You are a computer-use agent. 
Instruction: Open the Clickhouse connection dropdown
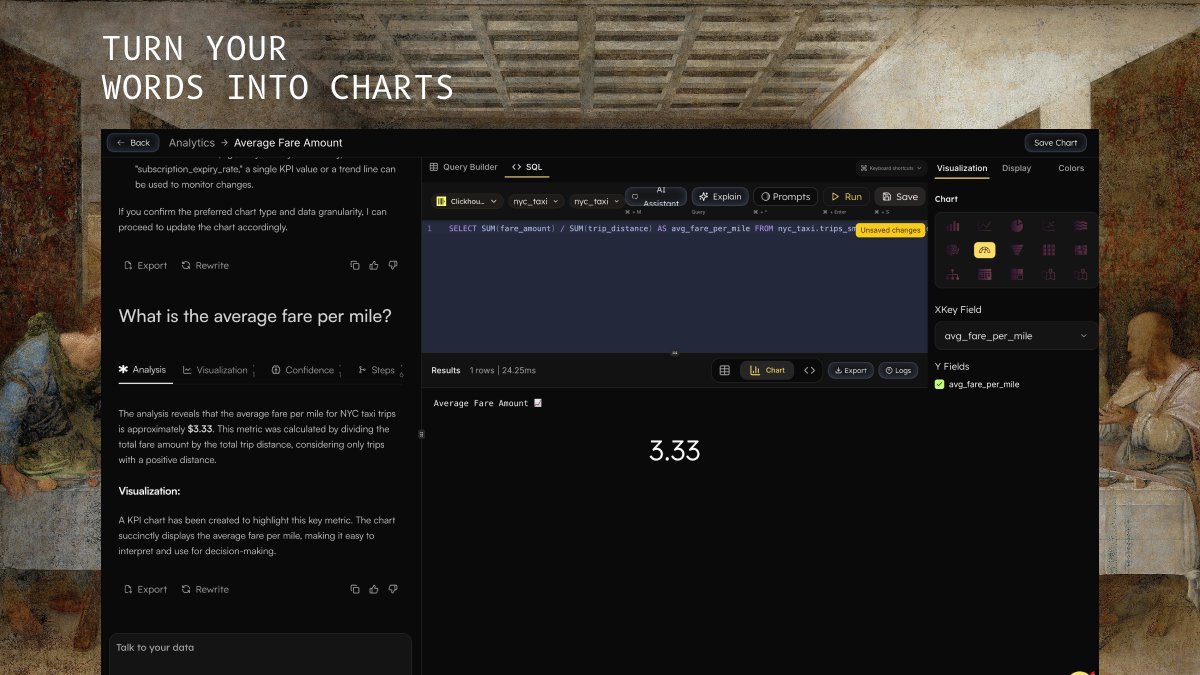coord(466,201)
